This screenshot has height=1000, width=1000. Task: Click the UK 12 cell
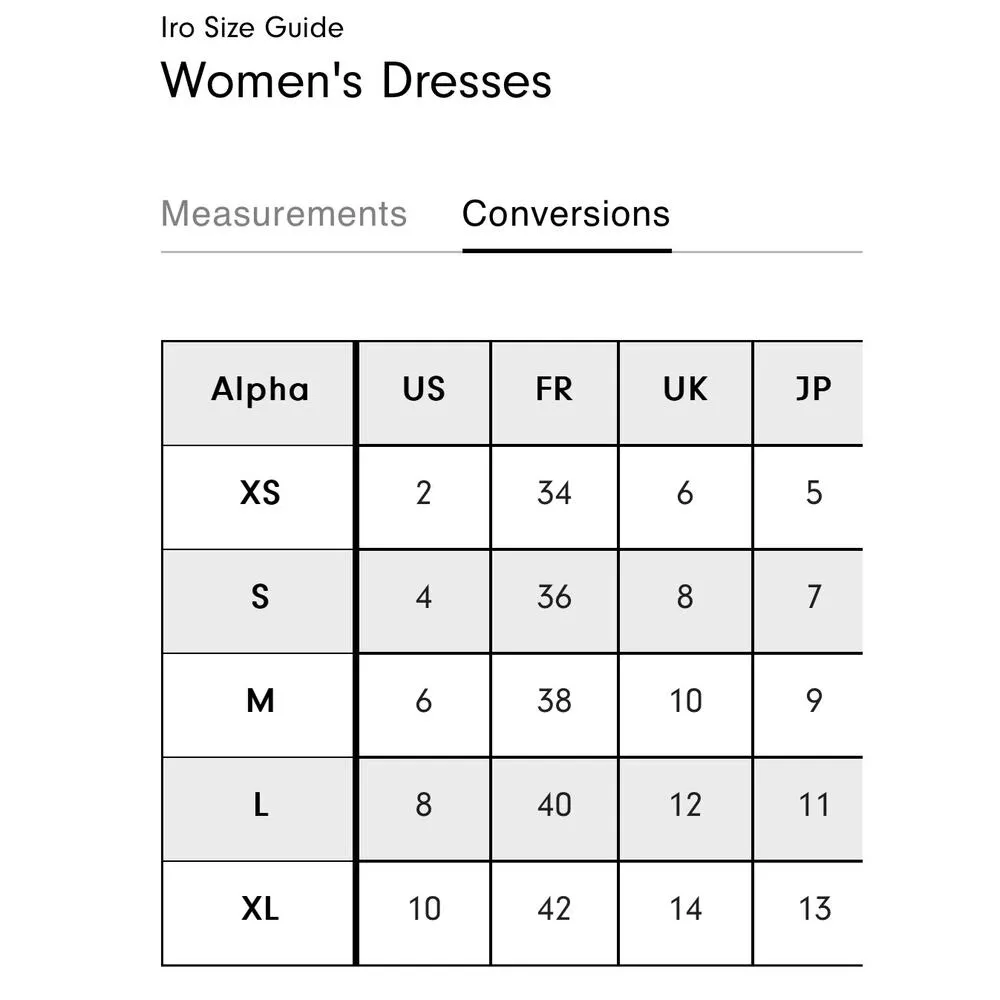pos(685,805)
